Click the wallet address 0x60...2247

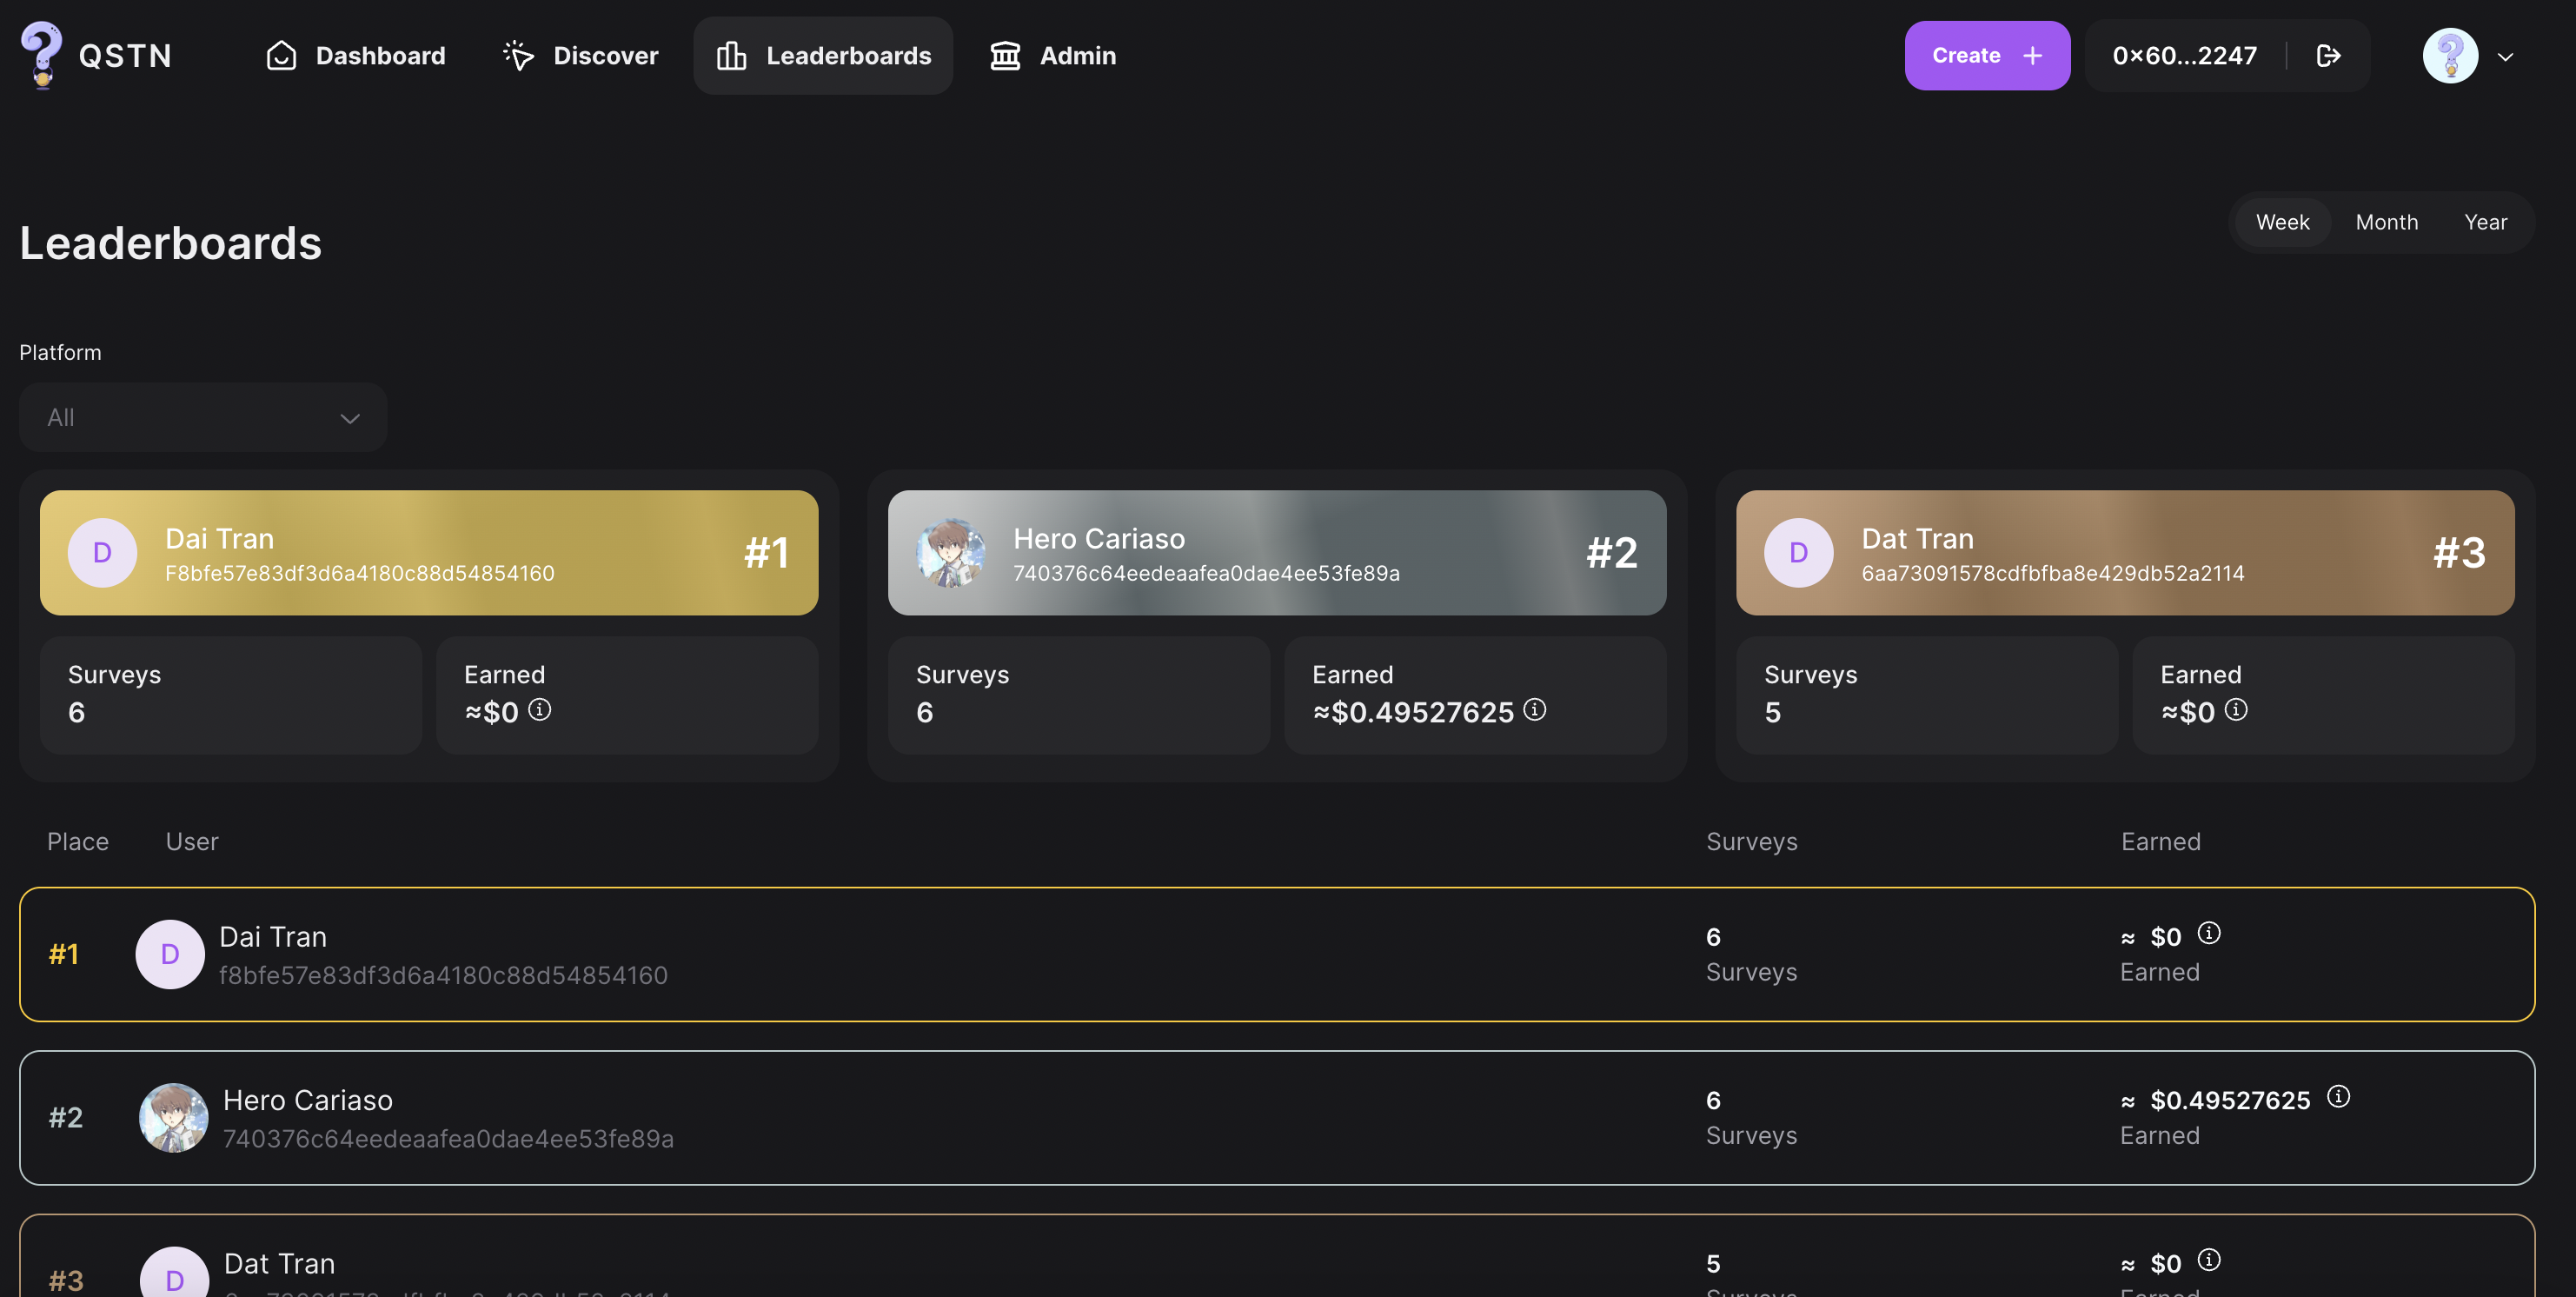click(2183, 55)
